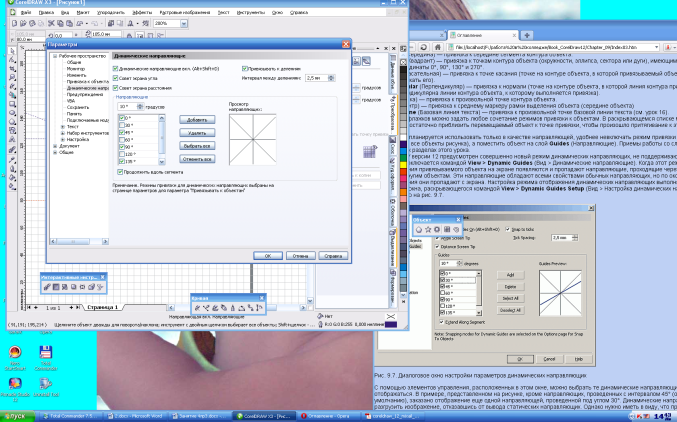Click the Add button in guides section
The image size is (677, 422).
(x=197, y=120)
